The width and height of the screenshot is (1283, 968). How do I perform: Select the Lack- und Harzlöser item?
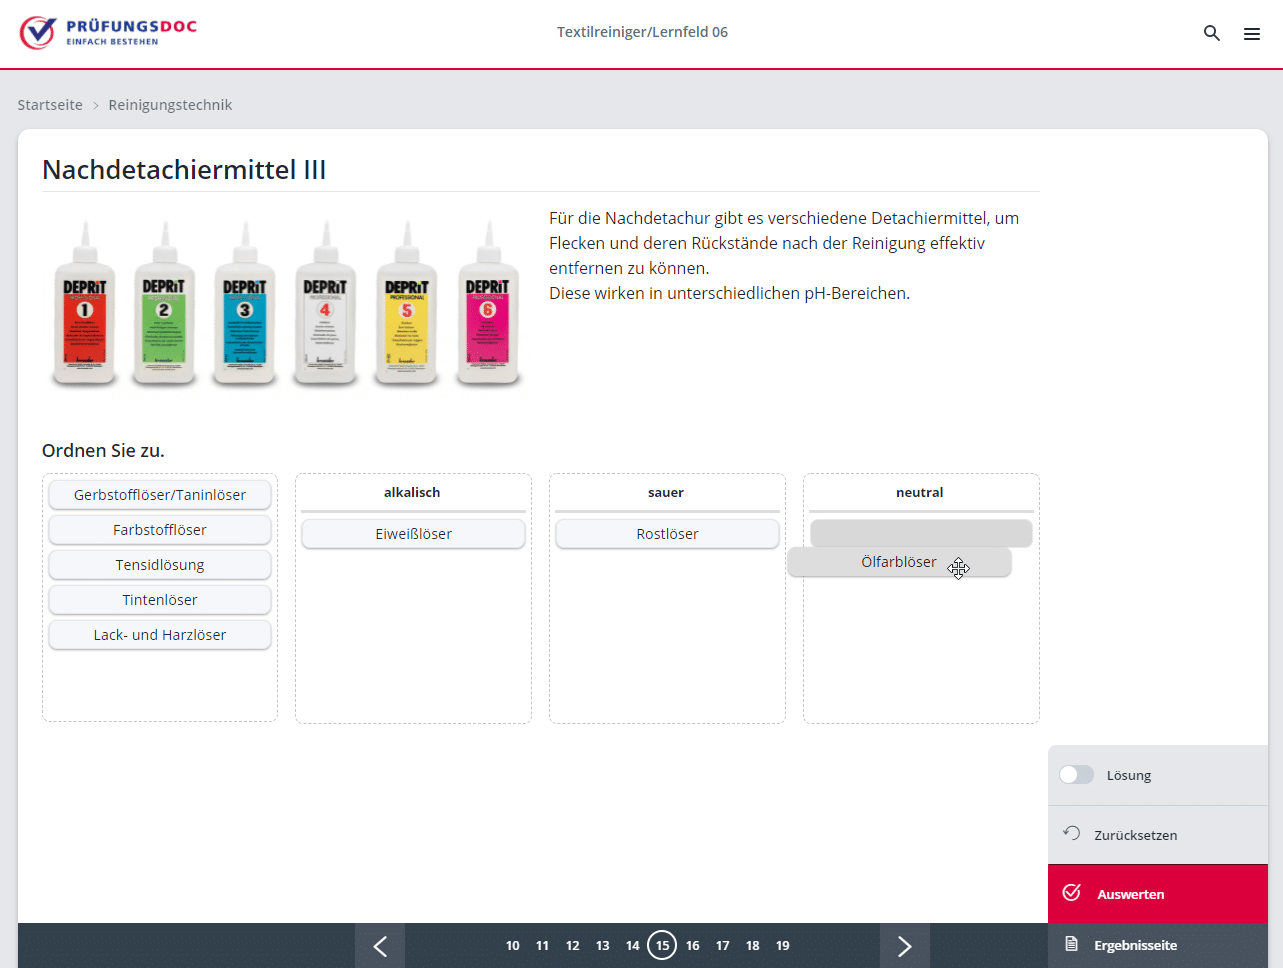tap(160, 635)
